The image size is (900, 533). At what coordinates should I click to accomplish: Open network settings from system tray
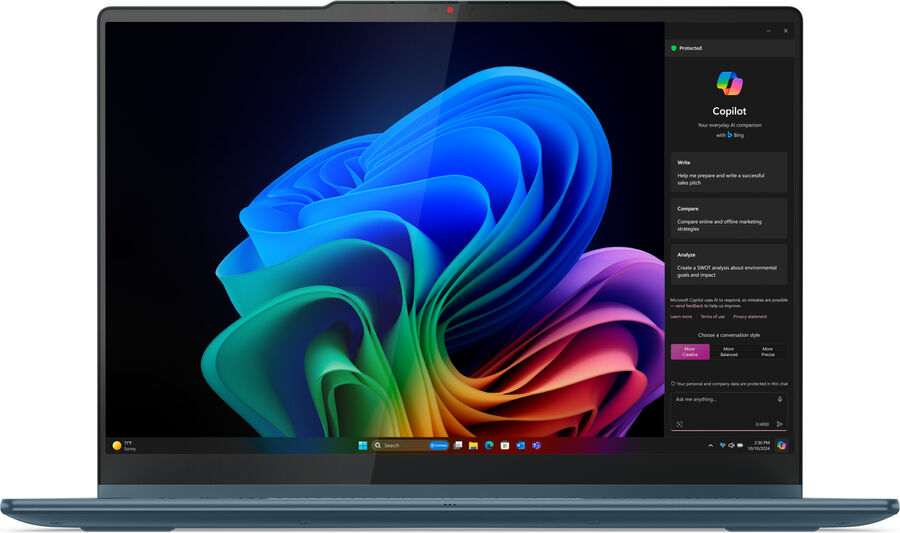click(722, 445)
